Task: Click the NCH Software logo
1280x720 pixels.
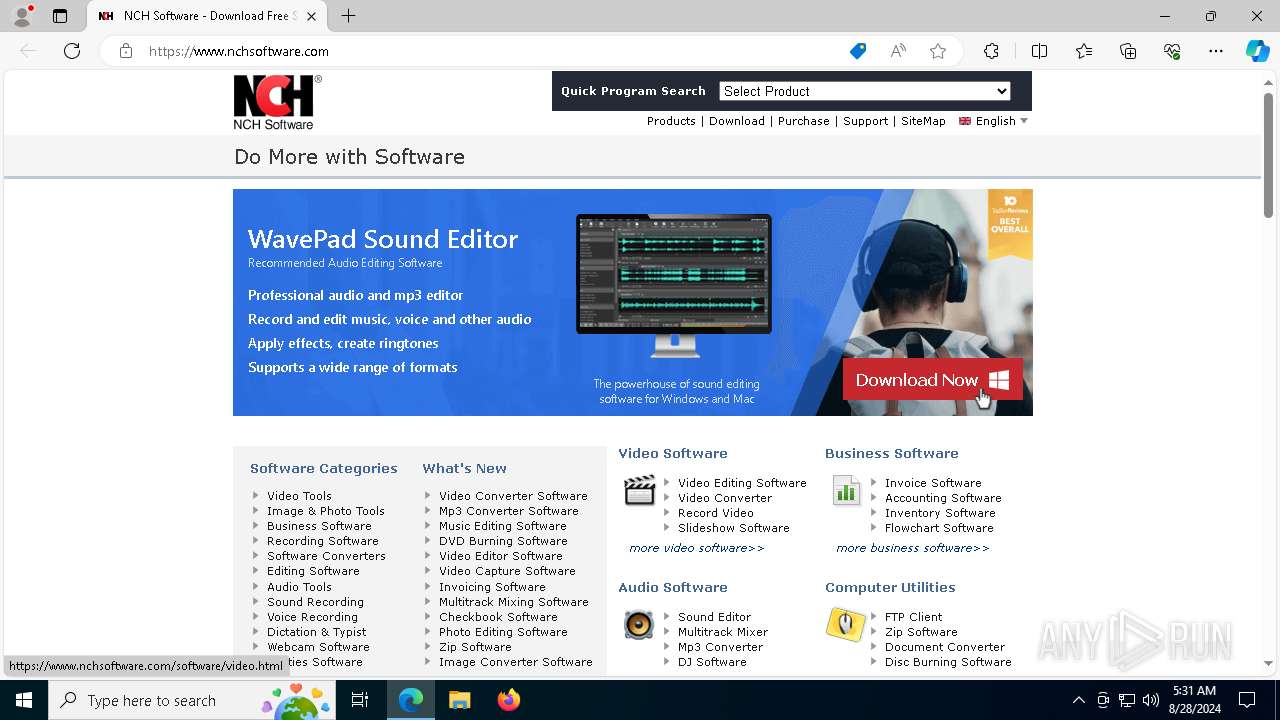Action: 277,102
